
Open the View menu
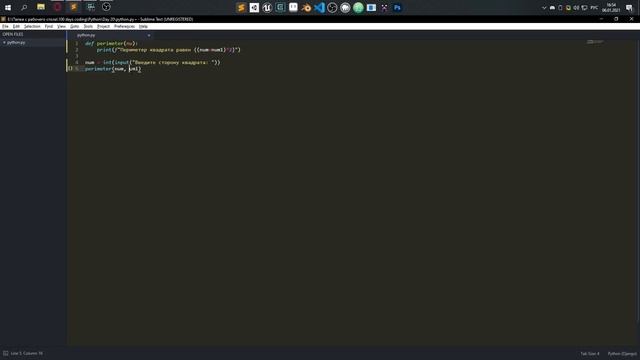click(x=61, y=26)
